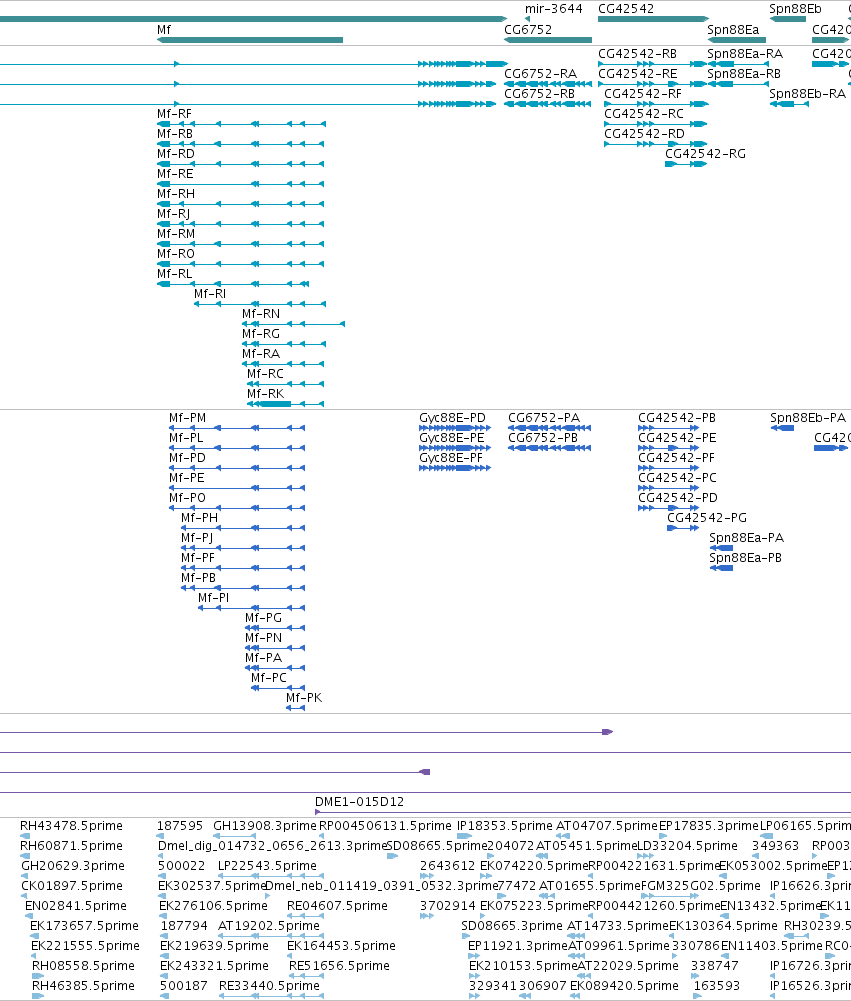Click EST GH13908.3prime
The width and height of the screenshot is (851, 1001).
[x=265, y=825]
